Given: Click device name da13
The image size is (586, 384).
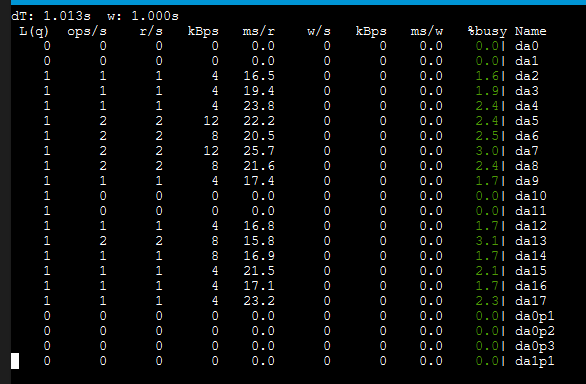Looking at the screenshot, I should click(531, 241).
